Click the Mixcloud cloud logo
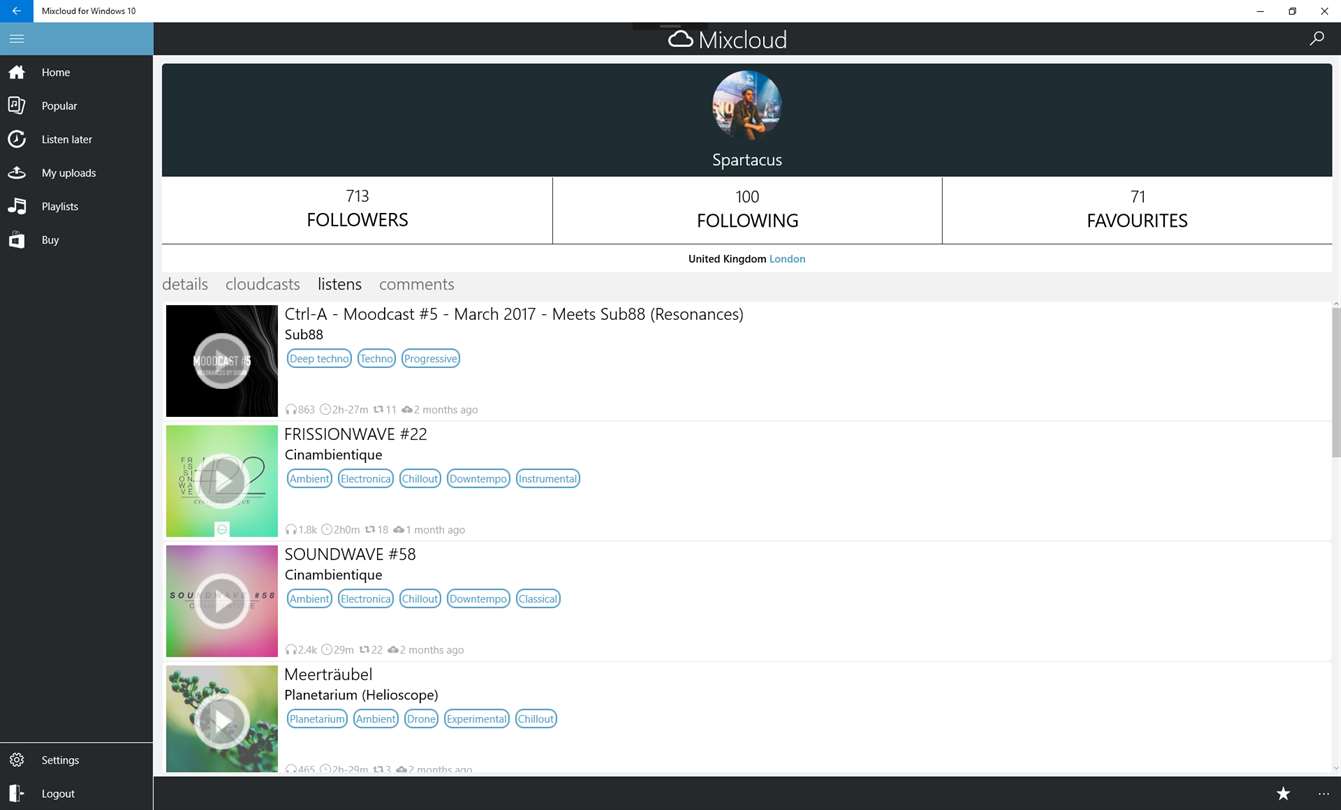 pyautogui.click(x=681, y=40)
